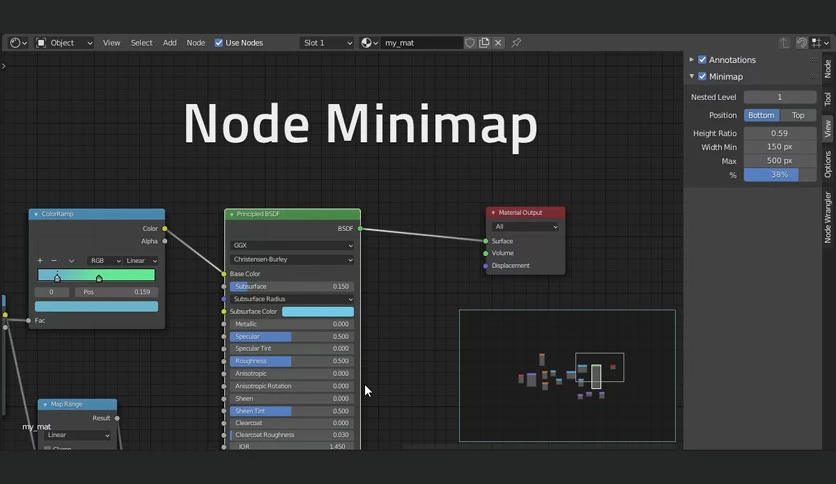Click the minus icon in ColorRamp
Image resolution: width=836 pixels, height=484 pixels.
coord(54,261)
